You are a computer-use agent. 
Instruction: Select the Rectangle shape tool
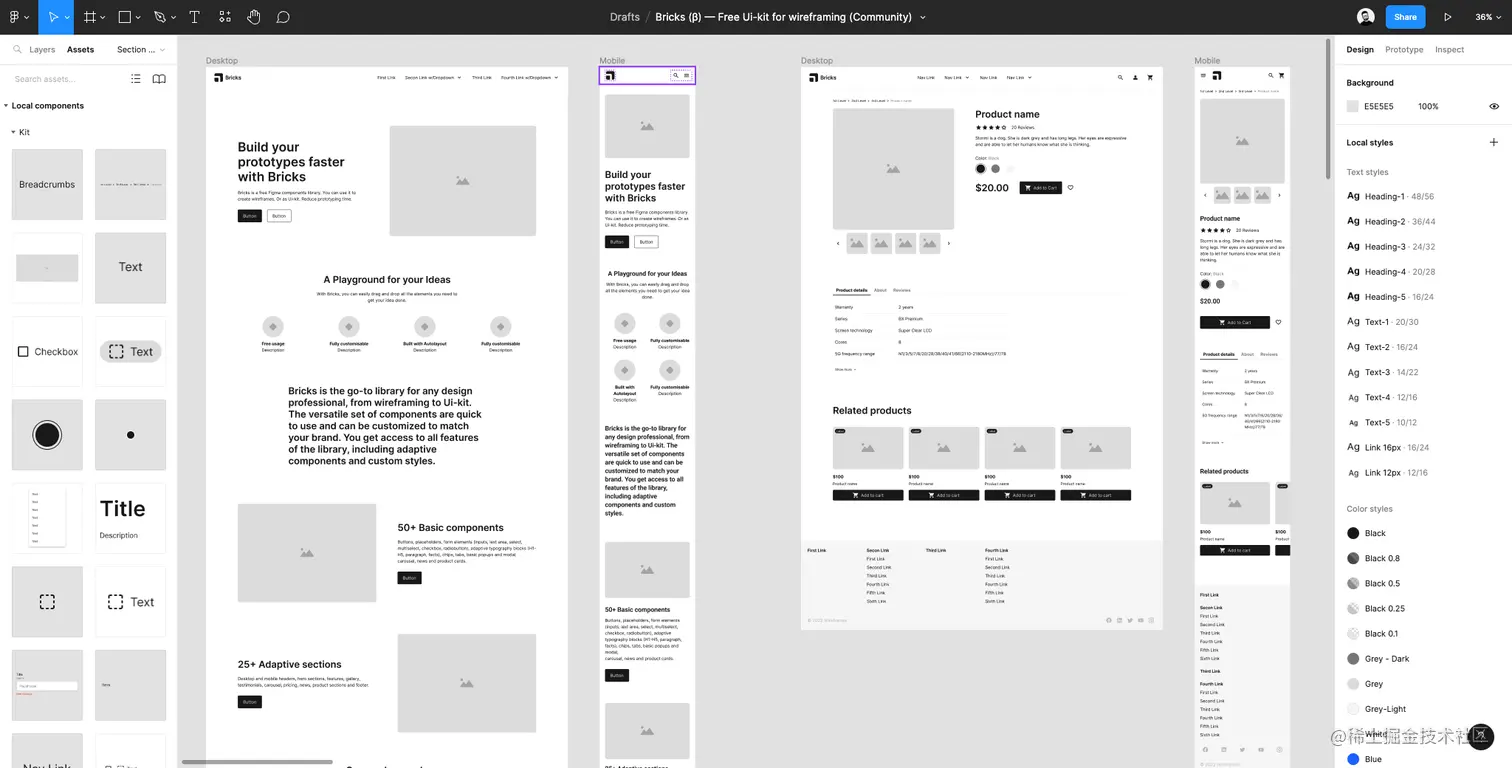pyautogui.click(x=125, y=17)
